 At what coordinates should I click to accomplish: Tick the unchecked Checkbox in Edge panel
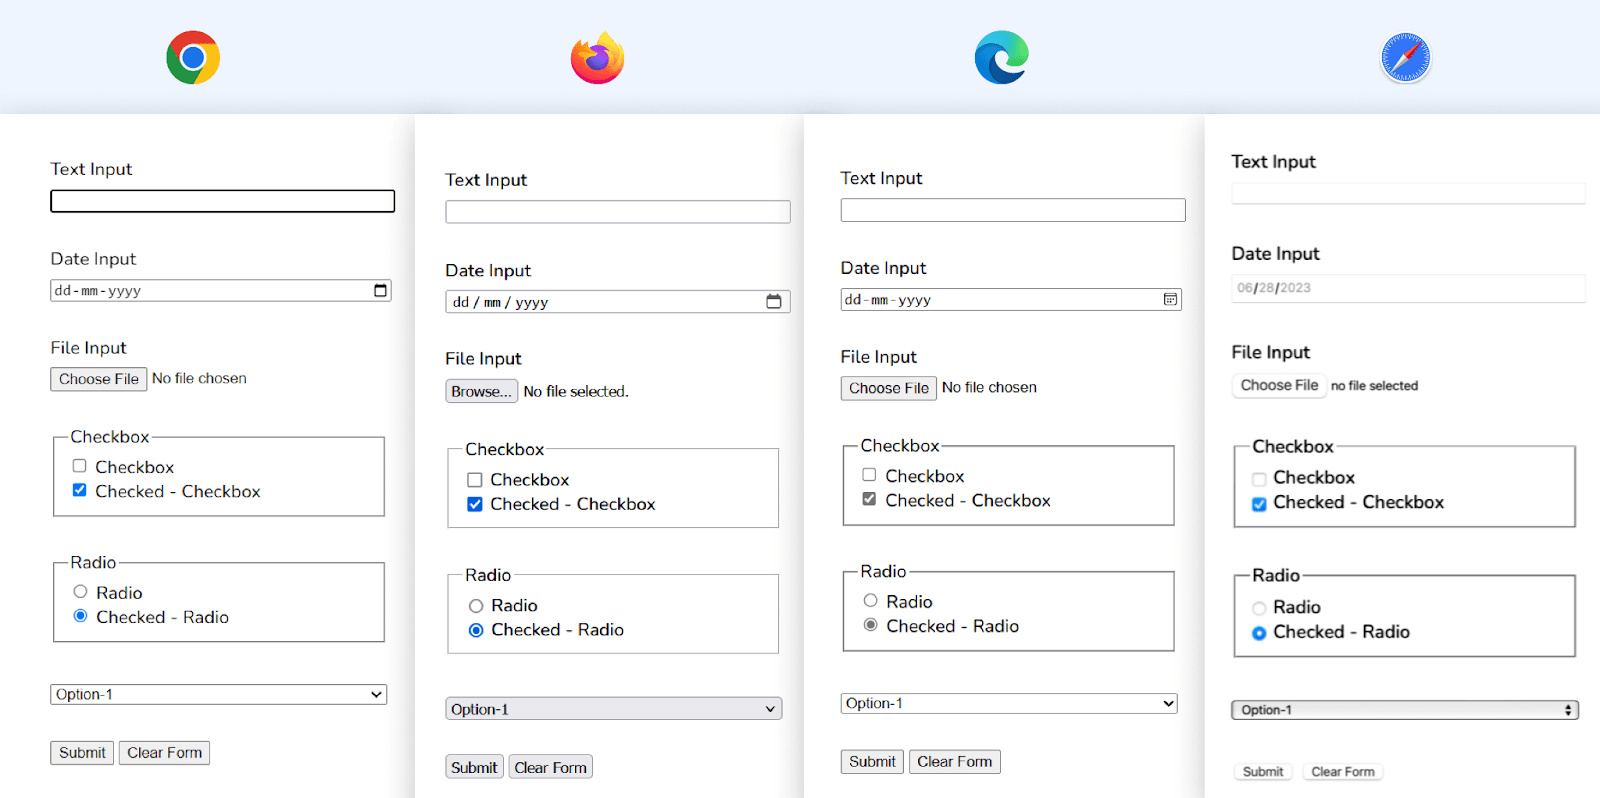click(869, 475)
